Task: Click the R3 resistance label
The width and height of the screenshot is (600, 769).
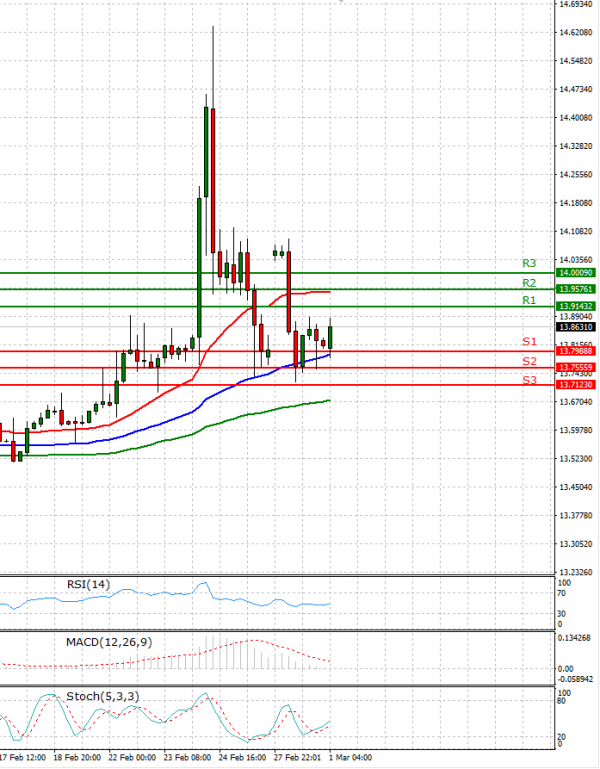Action: 529,263
